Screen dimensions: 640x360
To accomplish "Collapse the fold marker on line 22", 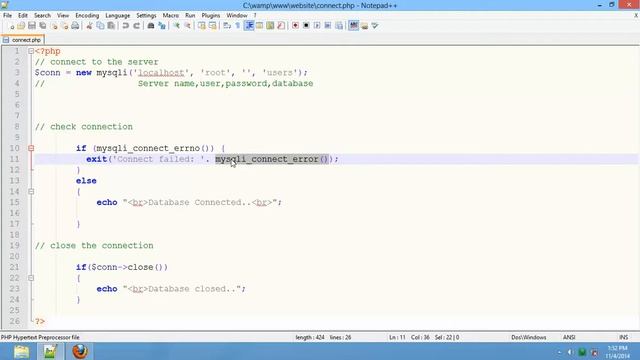I will pyautogui.click(x=31, y=278).
